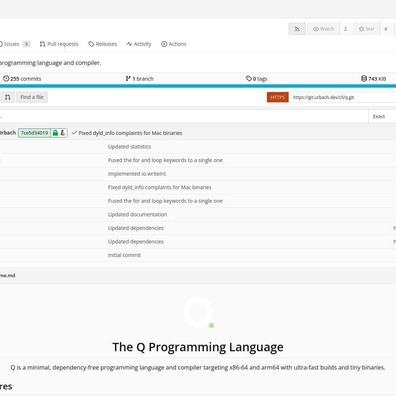
Task: Open 'Updated documentation' commit
Action: pyautogui.click(x=137, y=214)
